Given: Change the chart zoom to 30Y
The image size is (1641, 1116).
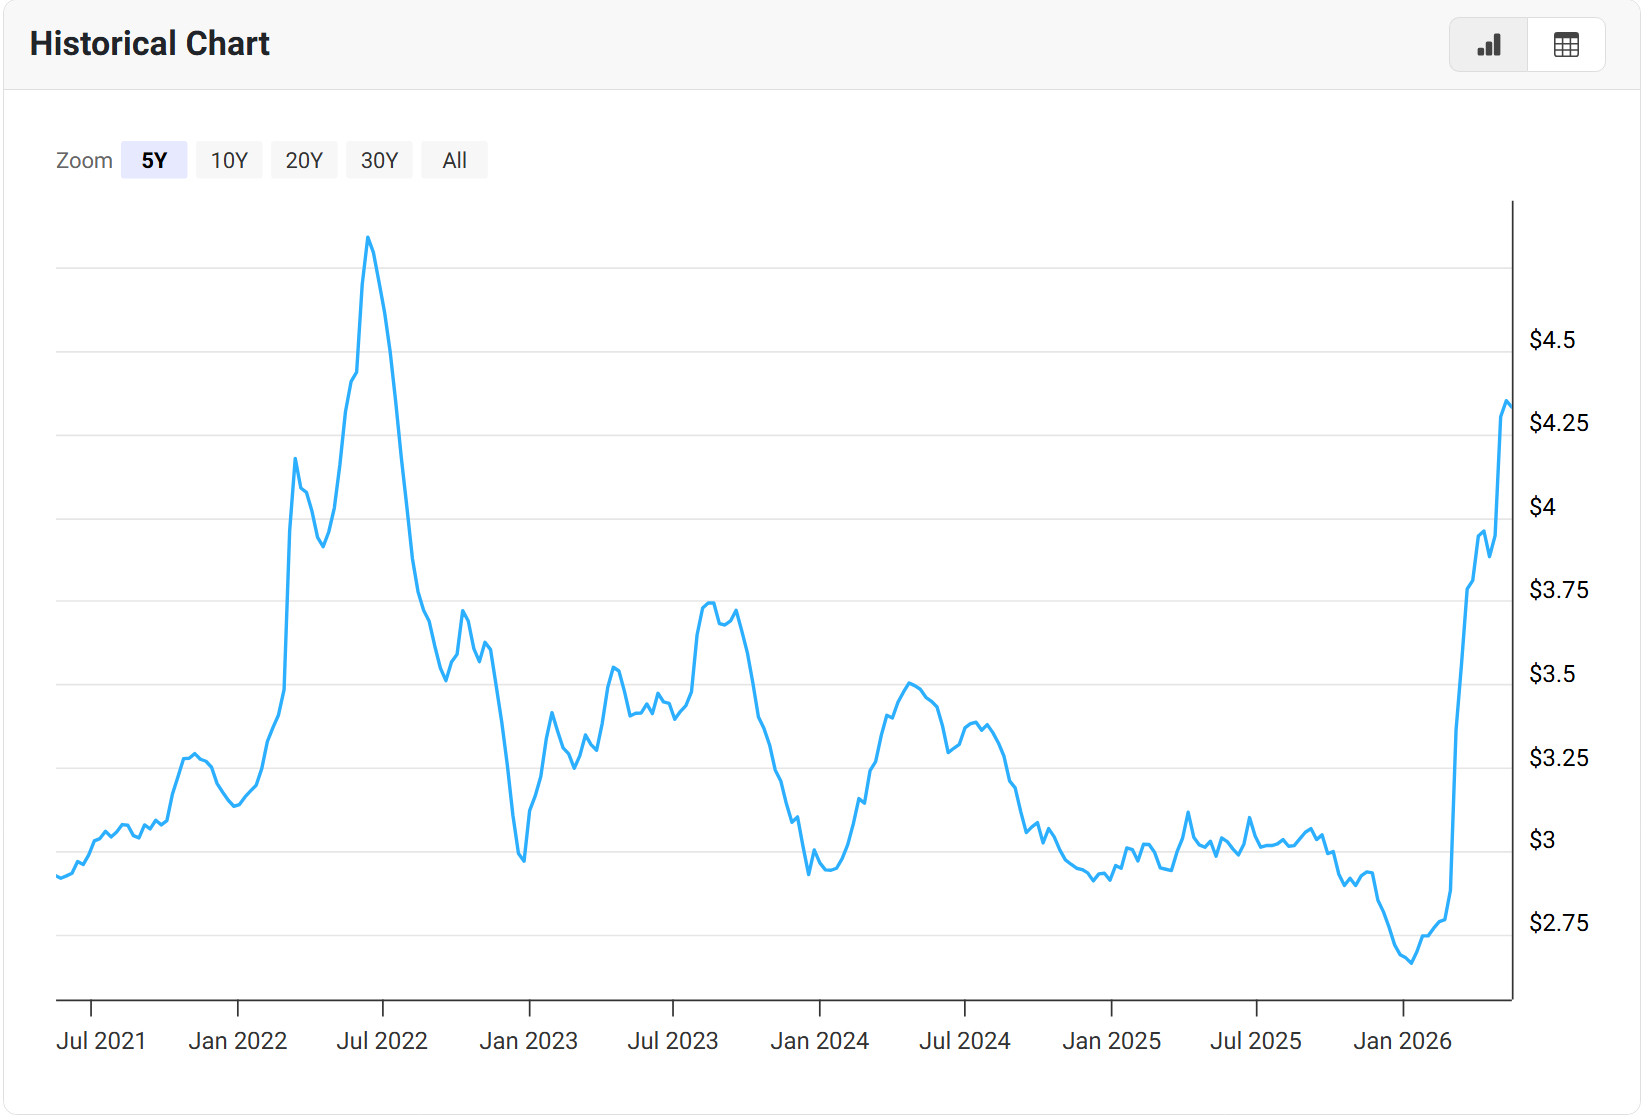Looking at the screenshot, I should click(x=379, y=160).
